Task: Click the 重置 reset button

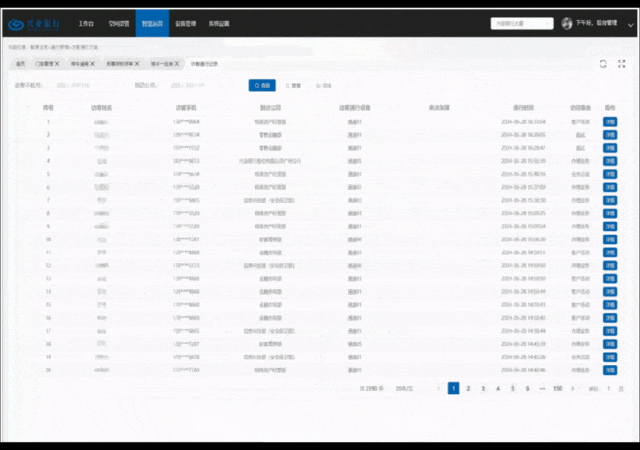Action: coord(294,86)
